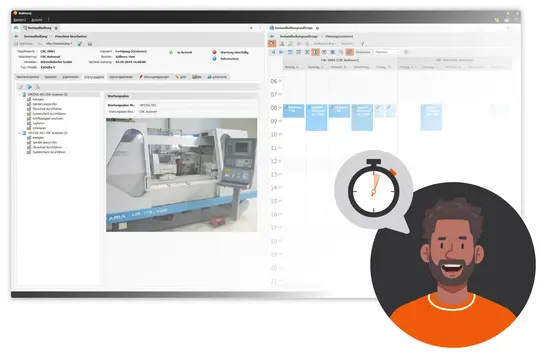The width and height of the screenshot is (544, 363).
Task: Click the funnel filter icon in orders toolbar
Action: 362,44
